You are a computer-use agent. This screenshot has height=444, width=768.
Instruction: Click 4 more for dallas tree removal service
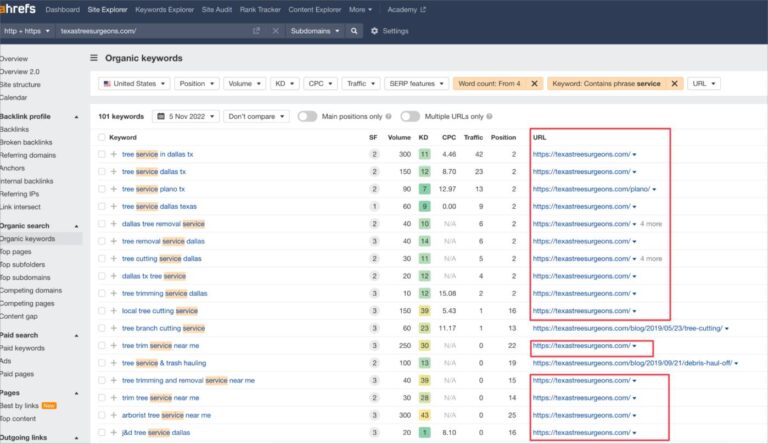pyautogui.click(x=651, y=224)
